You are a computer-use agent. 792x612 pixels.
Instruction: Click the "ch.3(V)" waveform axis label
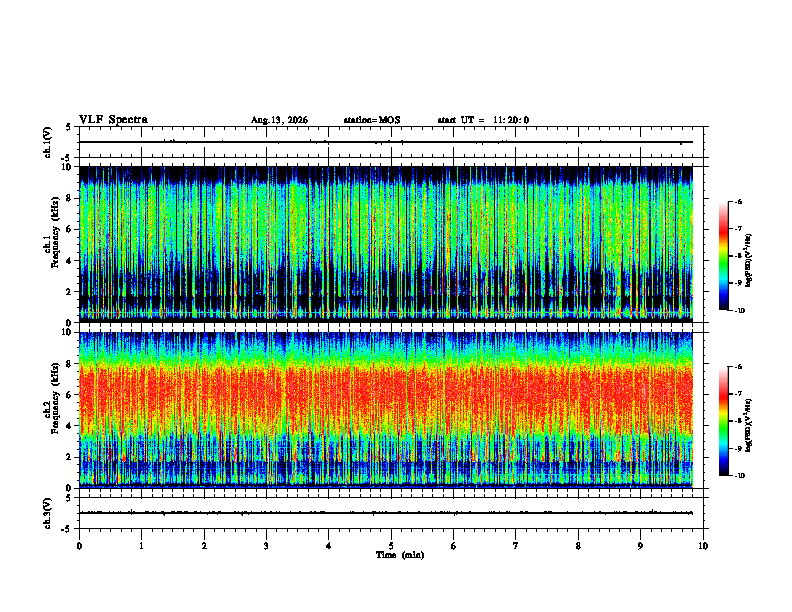coord(47,513)
